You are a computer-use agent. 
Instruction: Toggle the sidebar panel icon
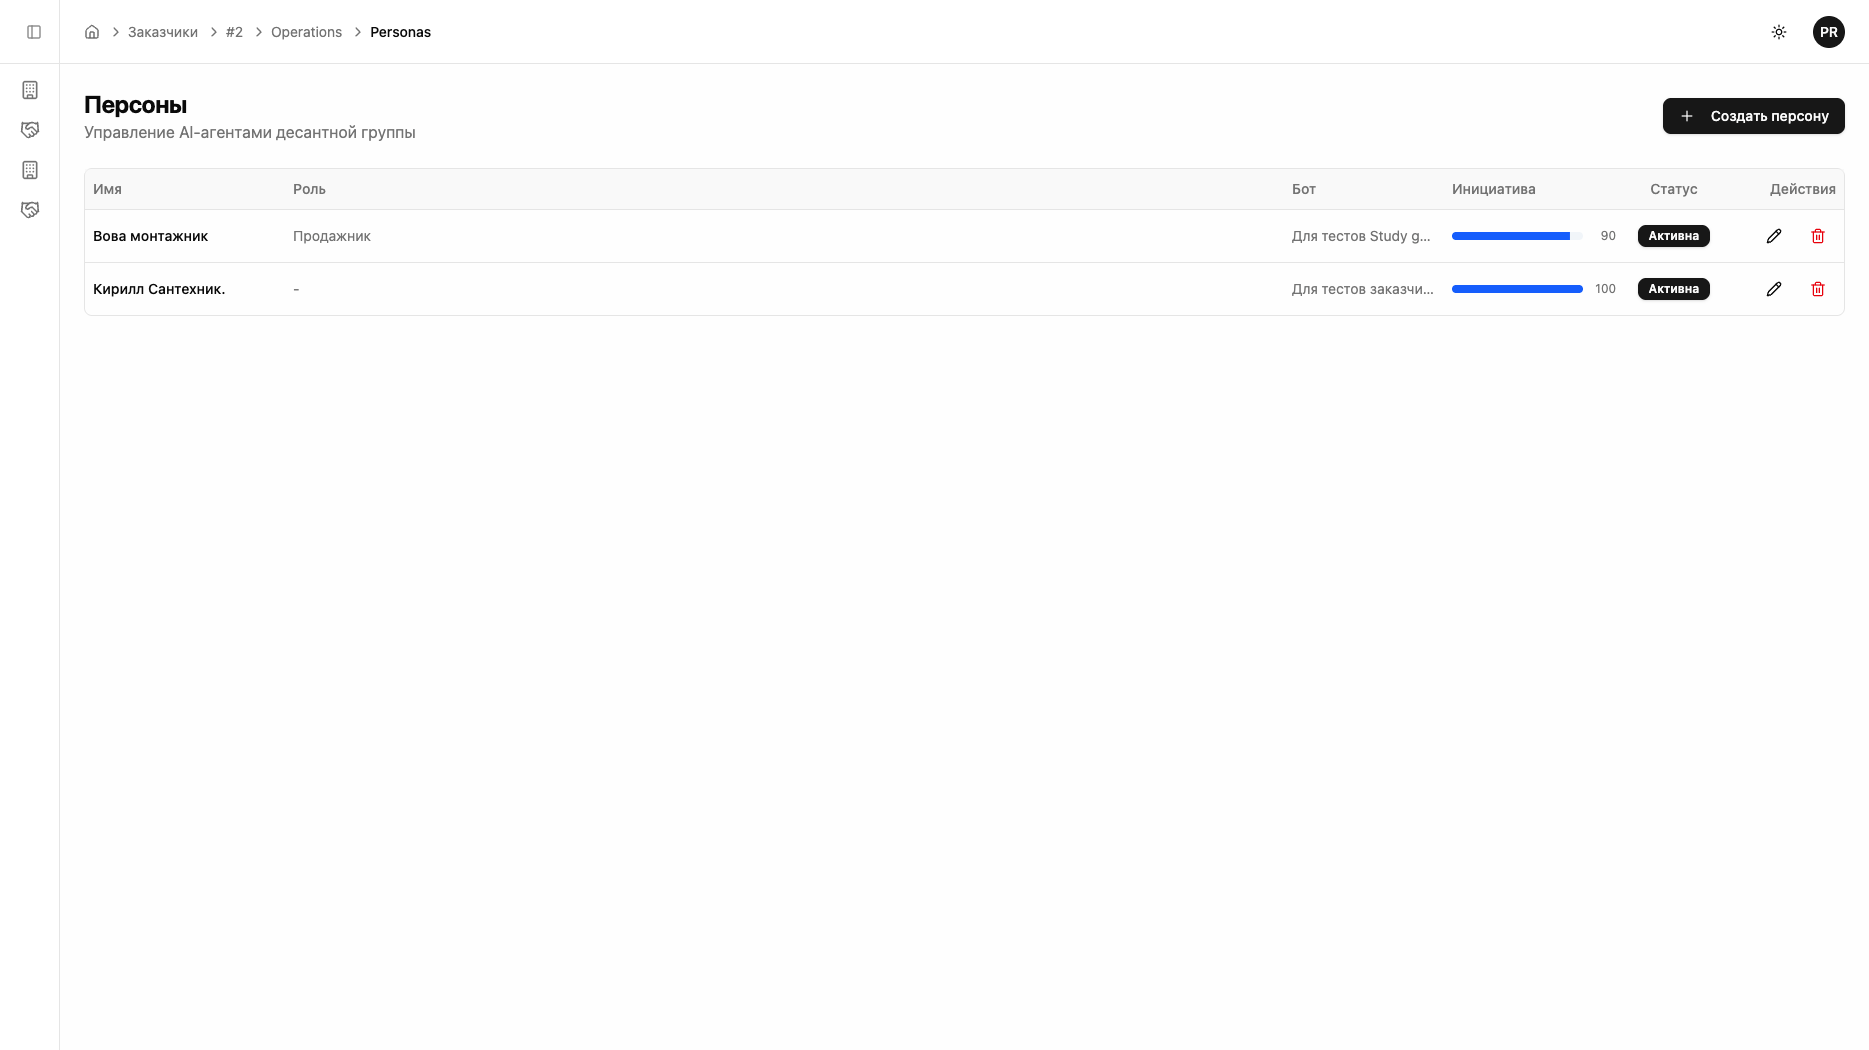(34, 32)
